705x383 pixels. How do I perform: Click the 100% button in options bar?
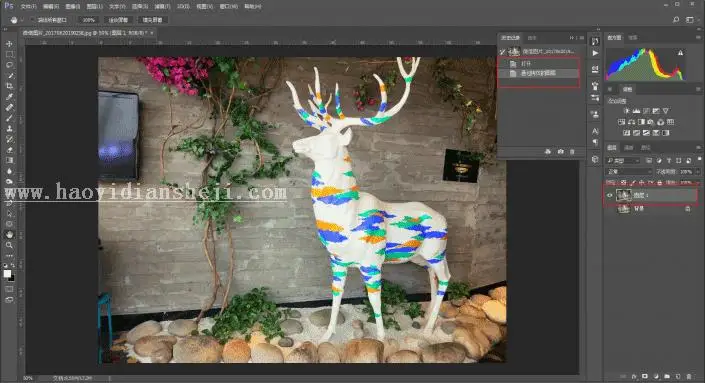coord(89,20)
